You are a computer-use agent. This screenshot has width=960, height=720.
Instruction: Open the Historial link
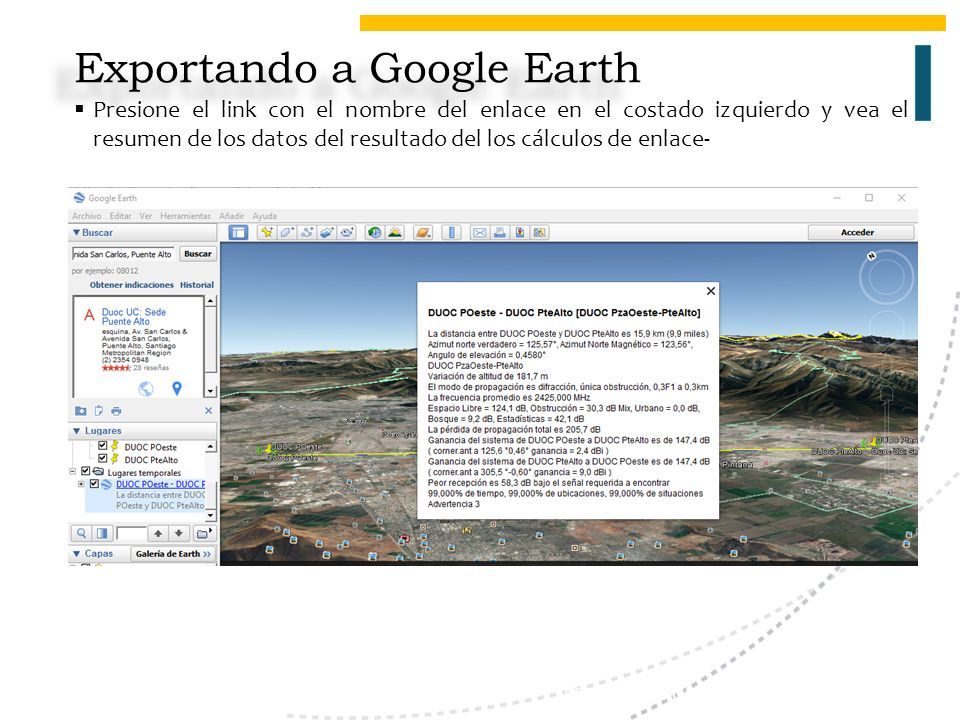(x=197, y=285)
